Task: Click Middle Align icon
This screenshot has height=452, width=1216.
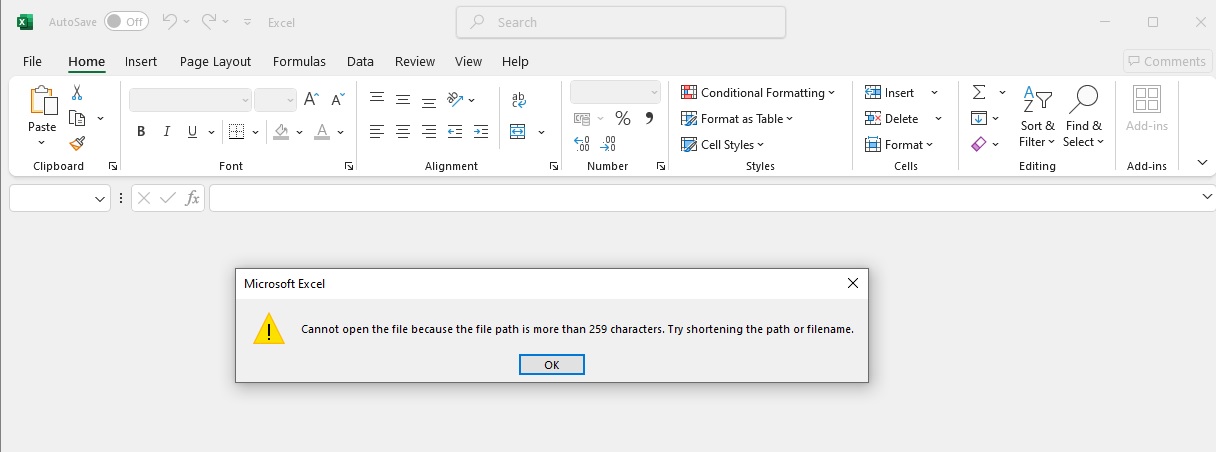Action: pos(403,99)
